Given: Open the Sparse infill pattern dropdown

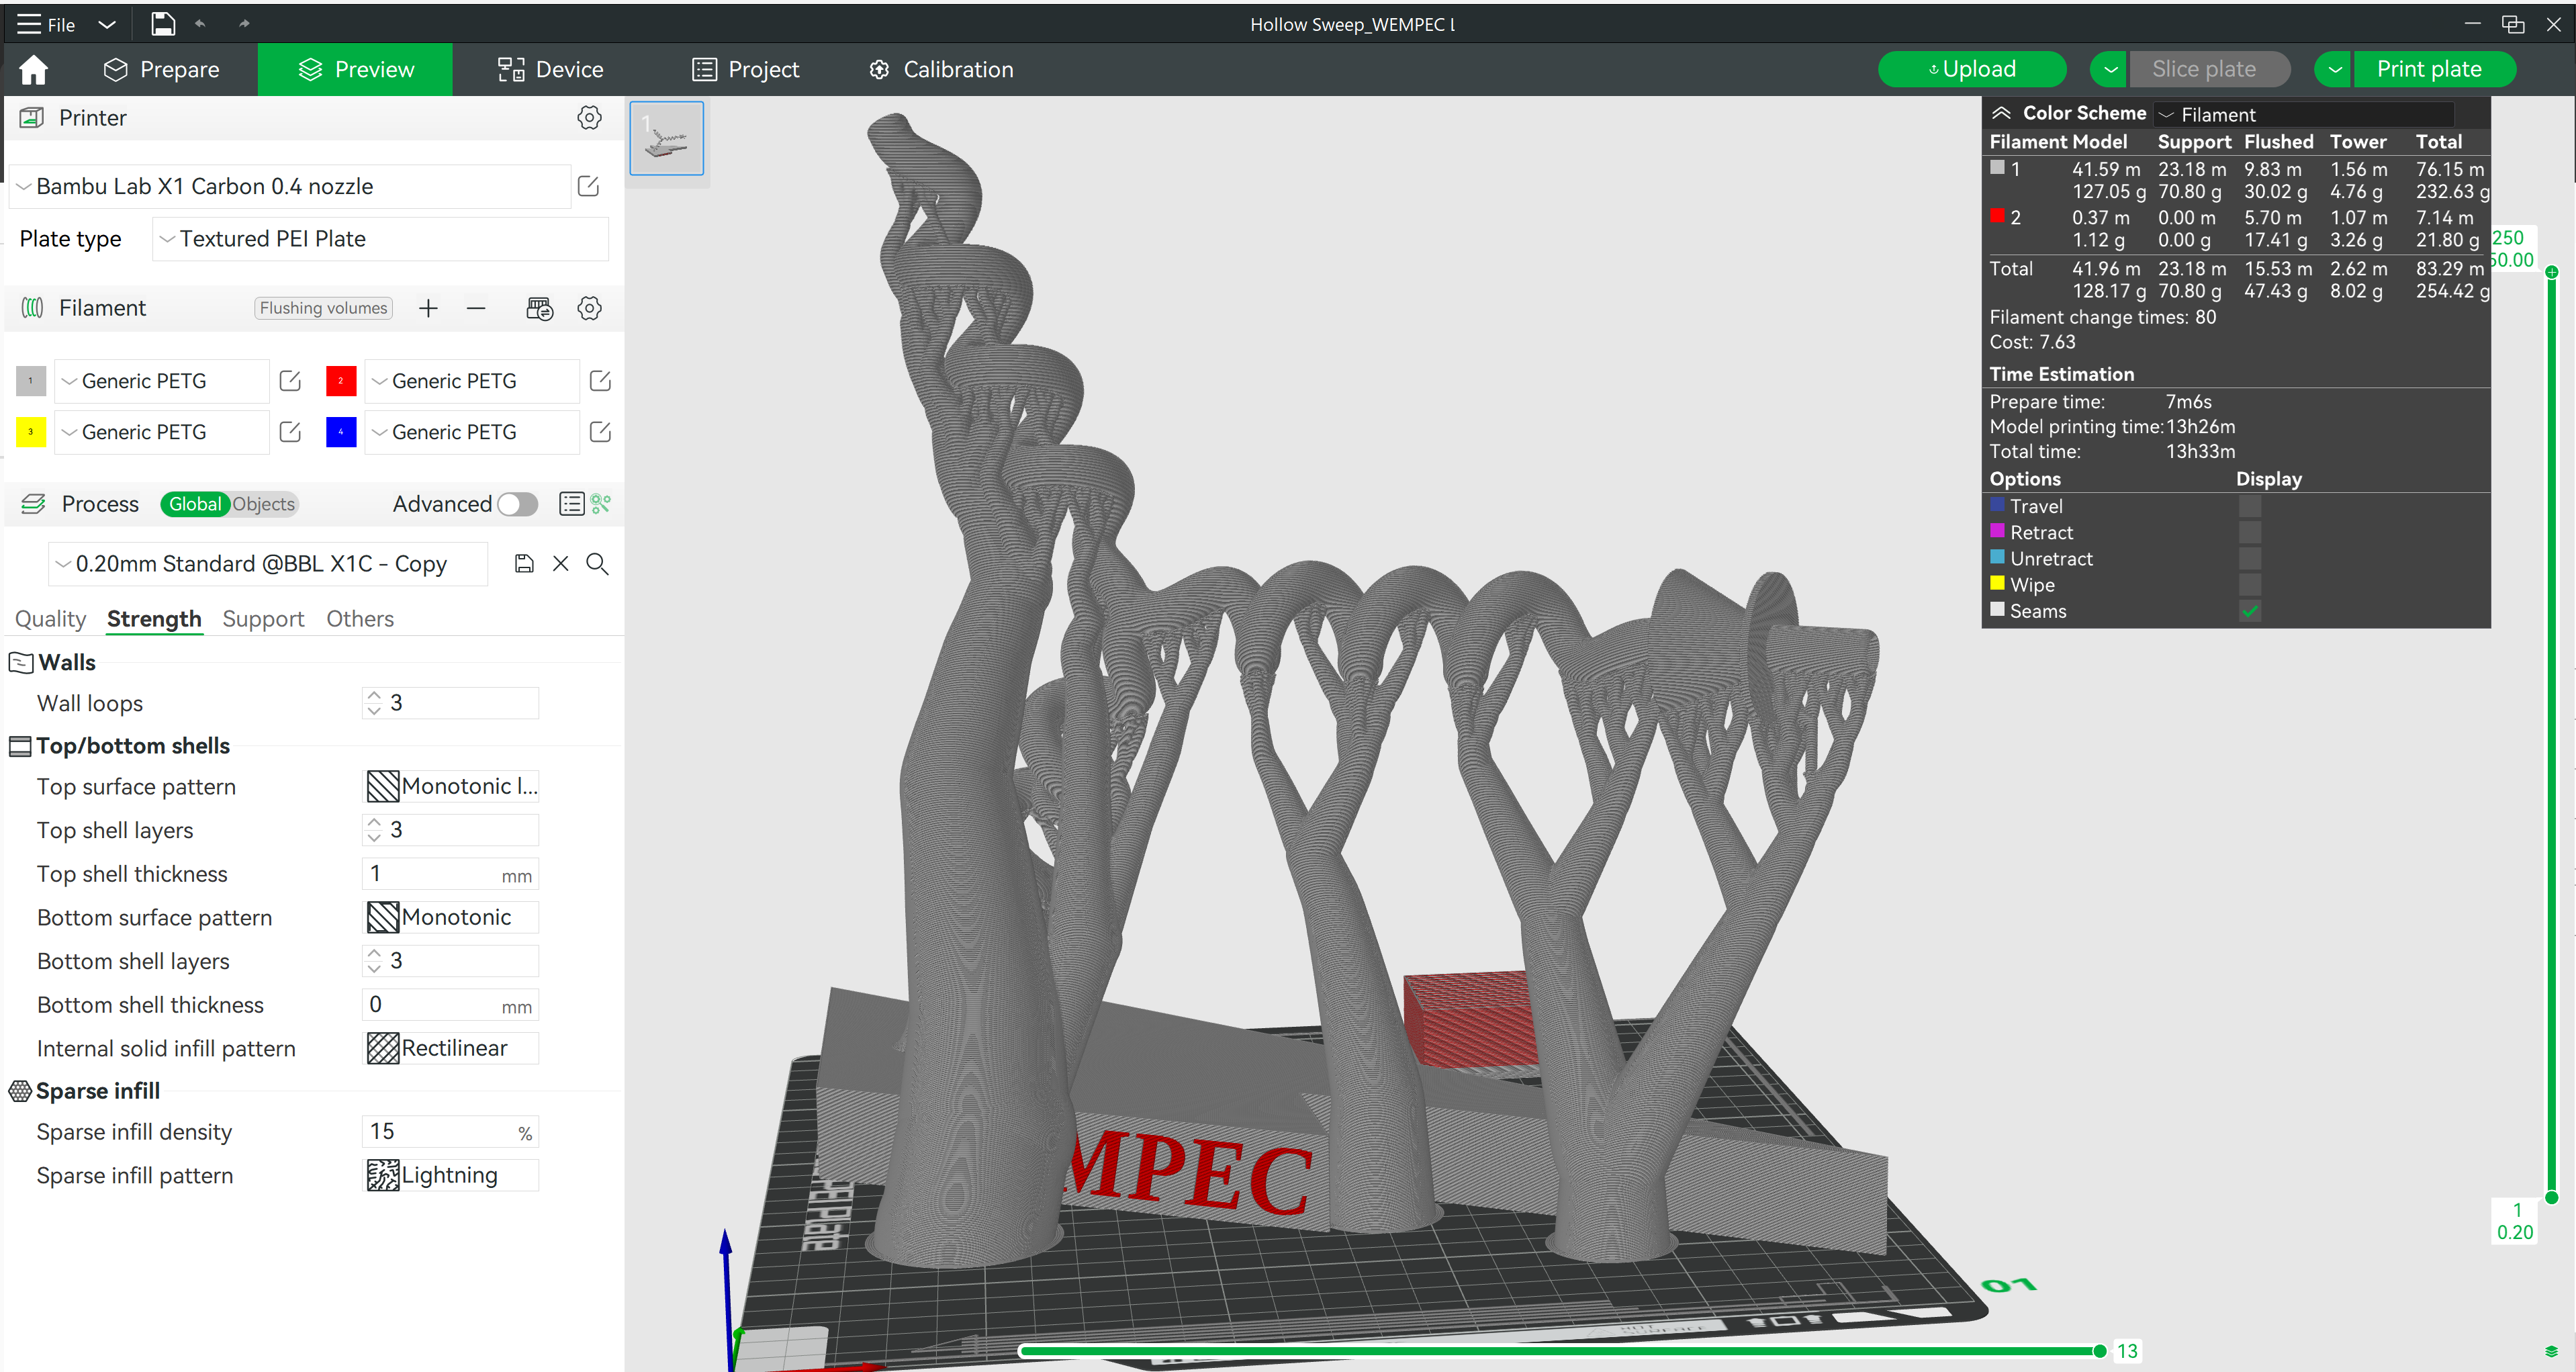Looking at the screenshot, I should tap(450, 1175).
